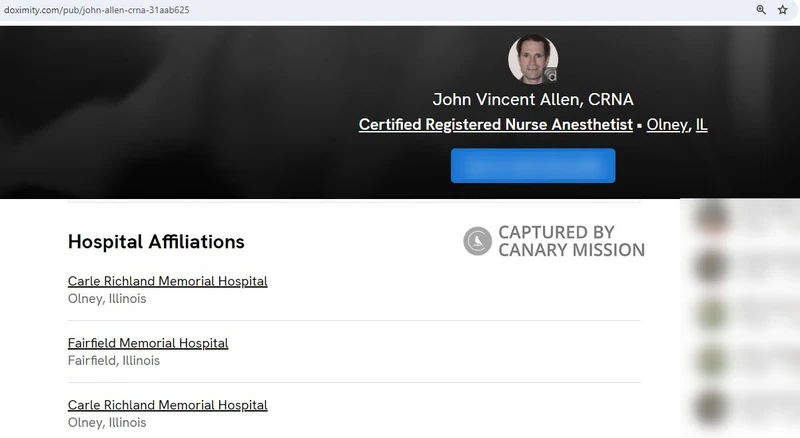Open the Olney, IL location link
This screenshot has width=800, height=438.
click(x=677, y=125)
